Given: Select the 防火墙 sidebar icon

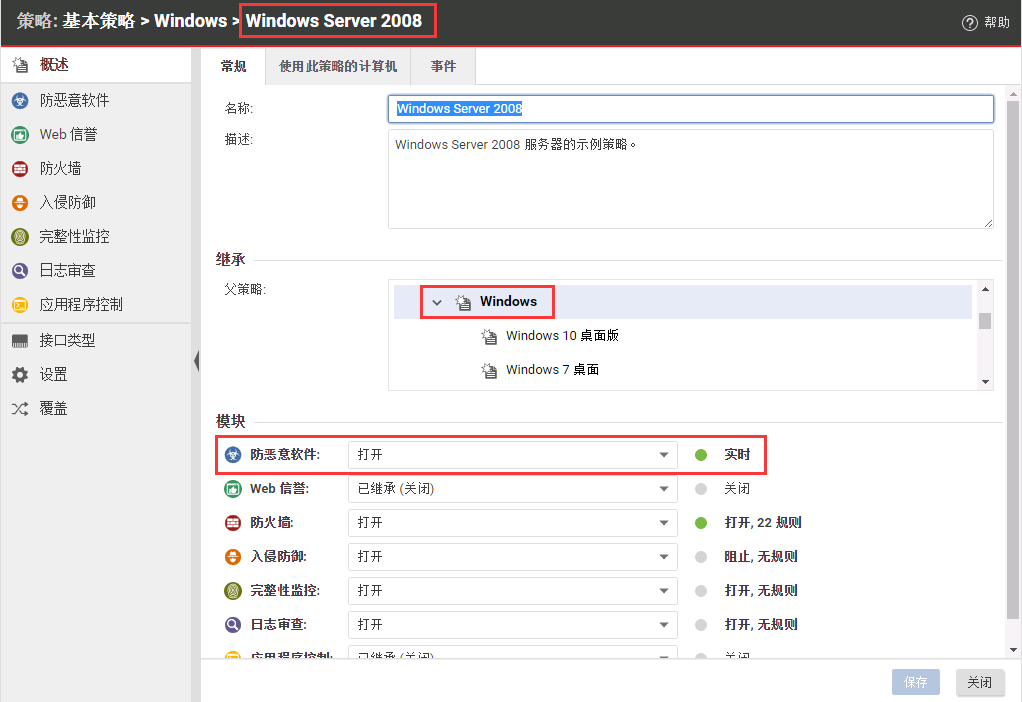Looking at the screenshot, I should [19, 169].
